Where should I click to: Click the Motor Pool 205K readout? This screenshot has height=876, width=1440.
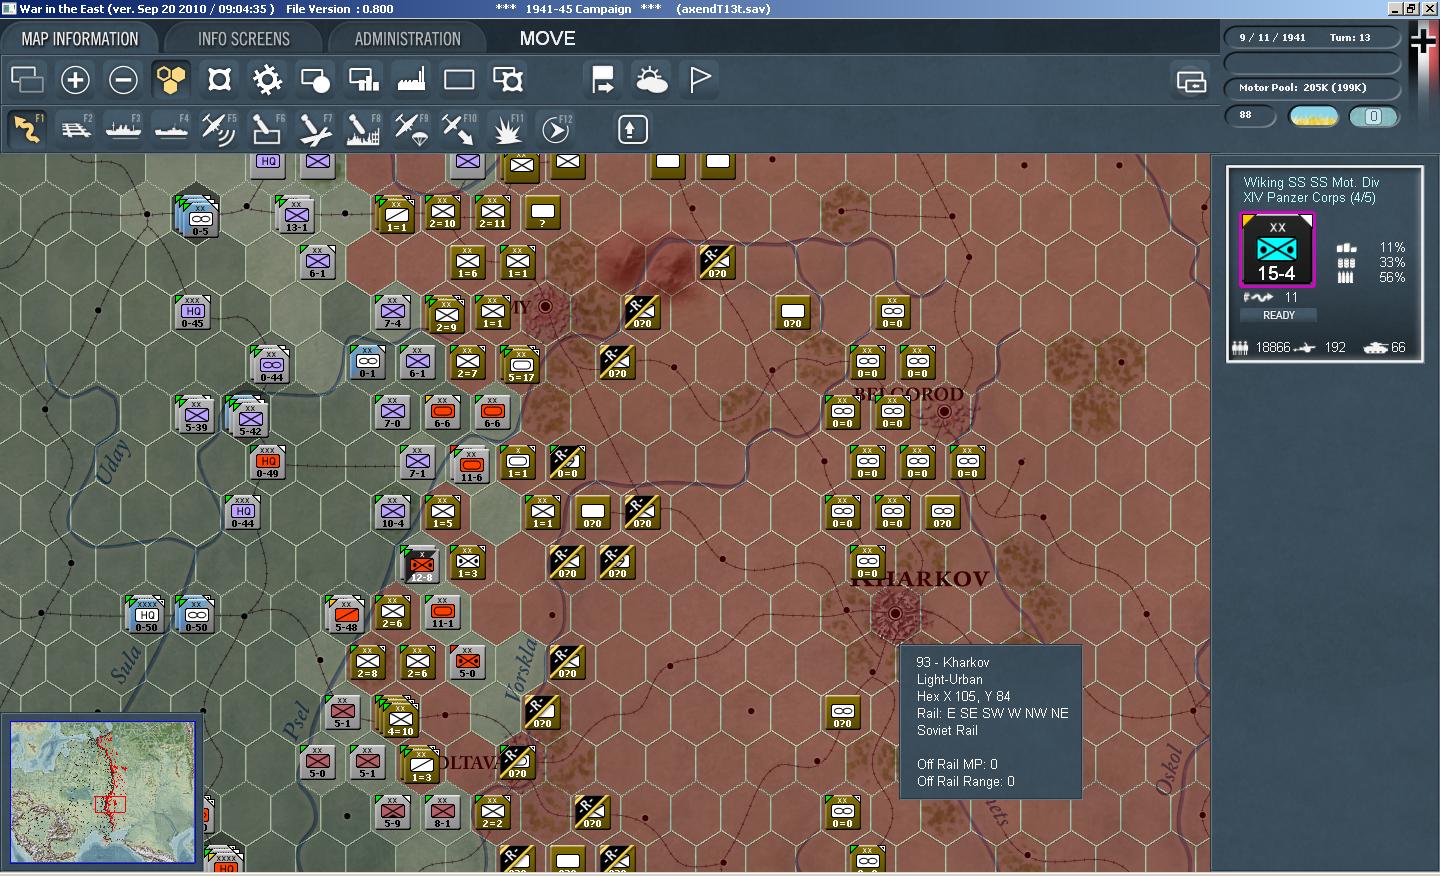point(1312,88)
